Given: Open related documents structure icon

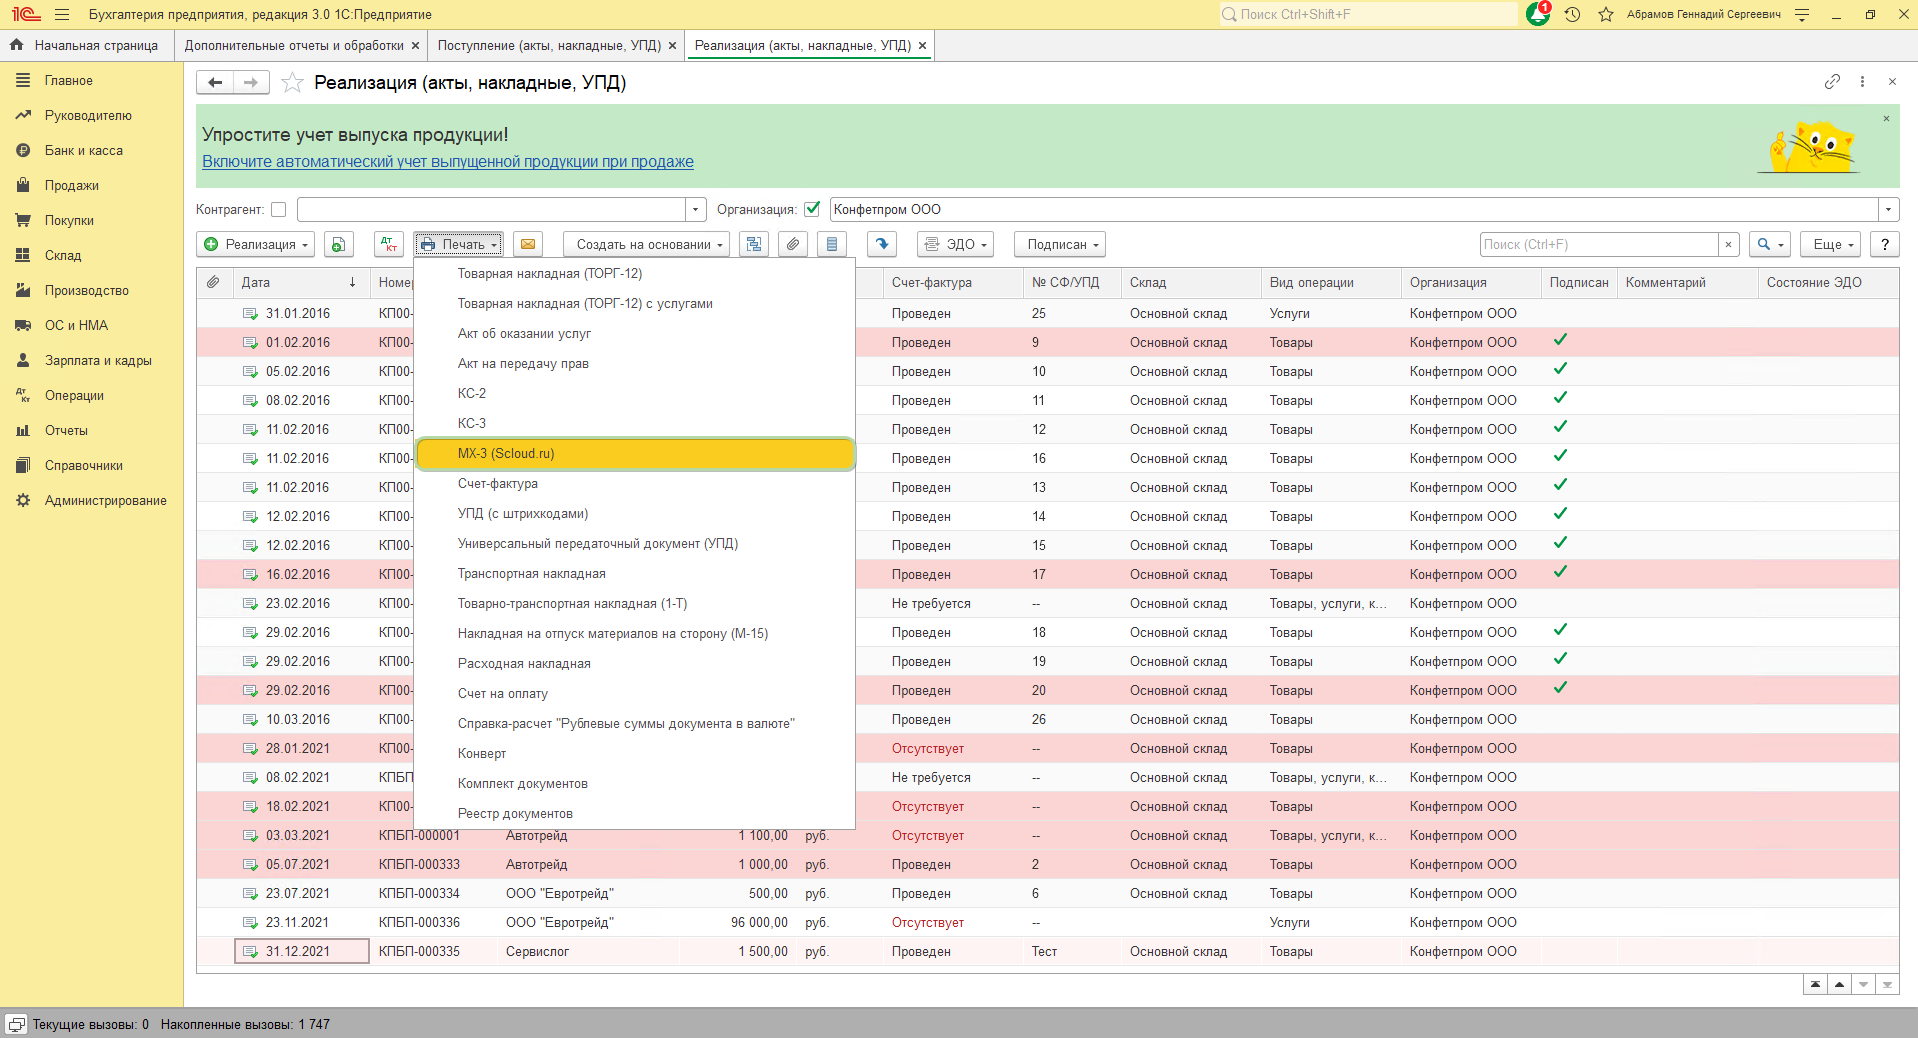Looking at the screenshot, I should 754,244.
